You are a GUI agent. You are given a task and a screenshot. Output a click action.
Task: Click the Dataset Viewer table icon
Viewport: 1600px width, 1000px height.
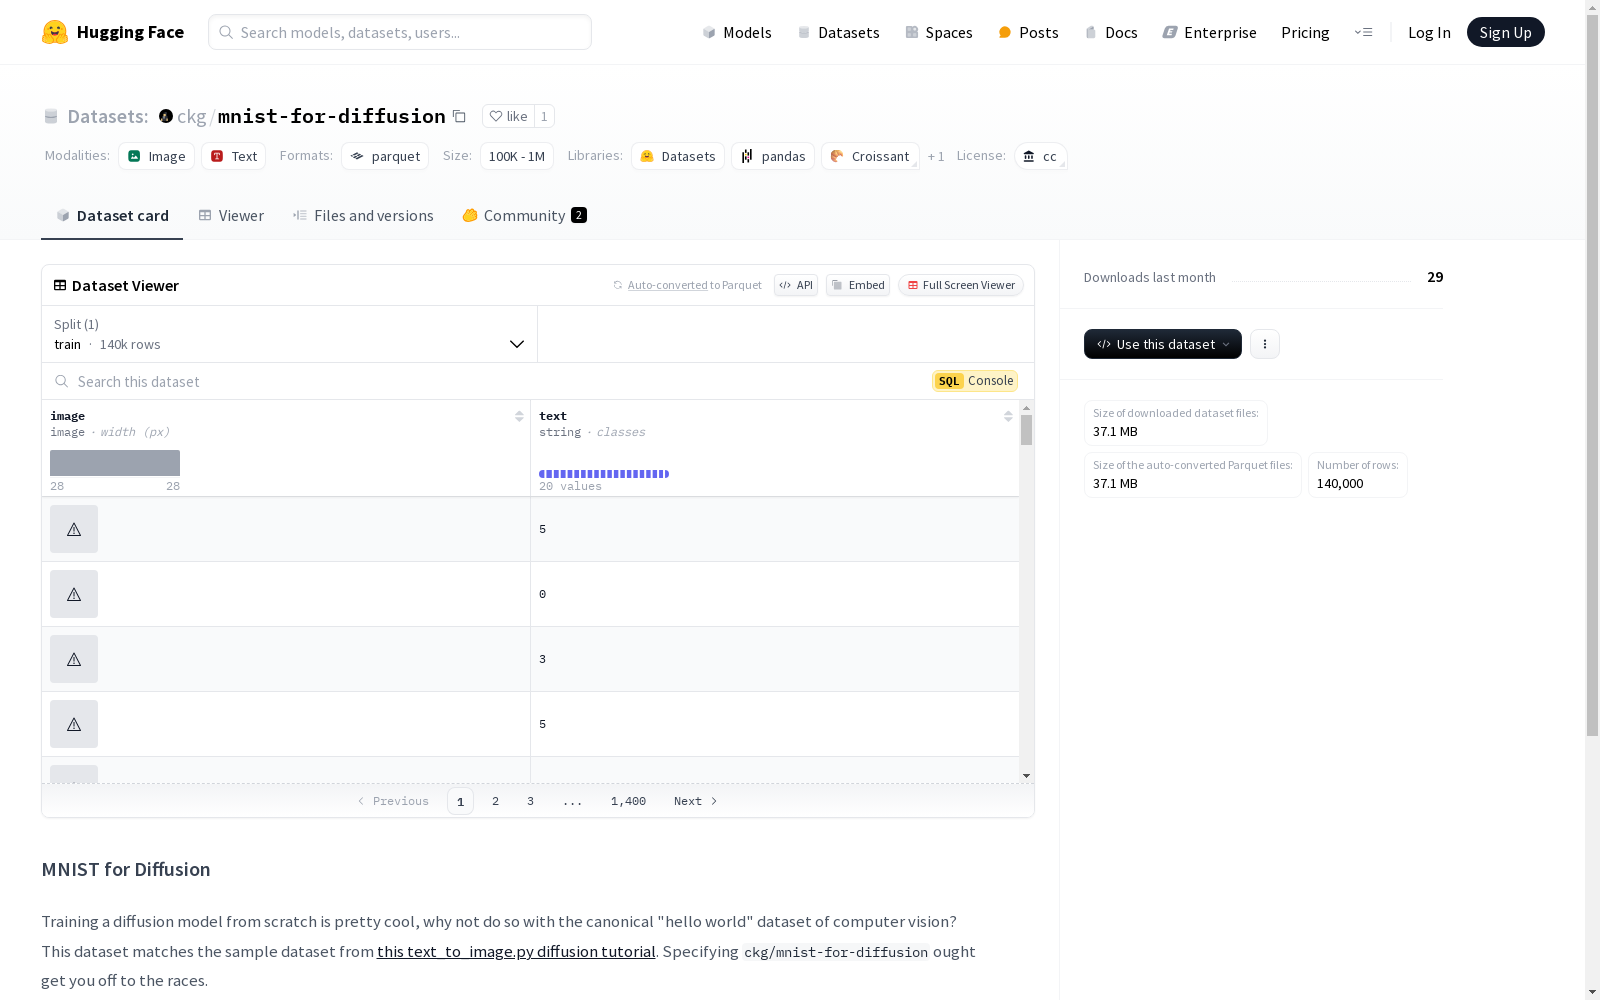[60, 285]
